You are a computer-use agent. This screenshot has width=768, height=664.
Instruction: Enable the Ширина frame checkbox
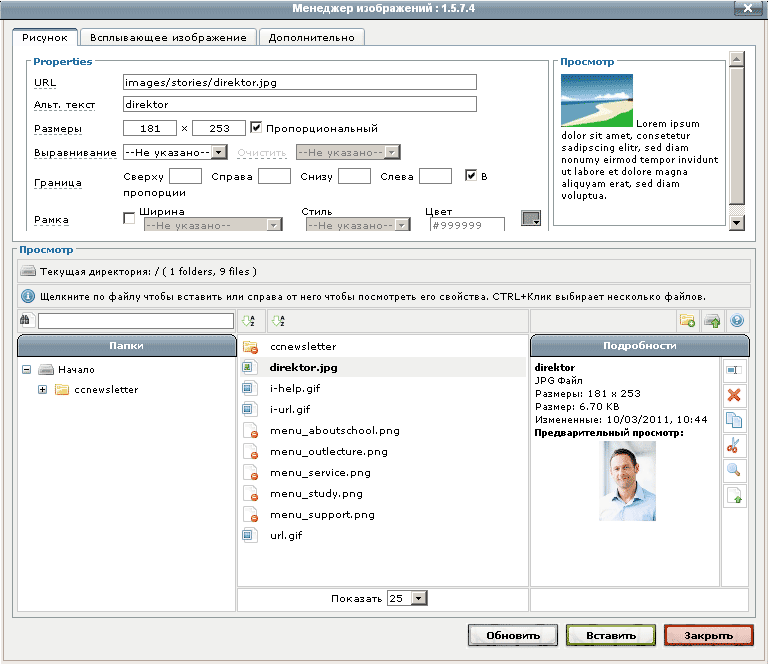128,218
